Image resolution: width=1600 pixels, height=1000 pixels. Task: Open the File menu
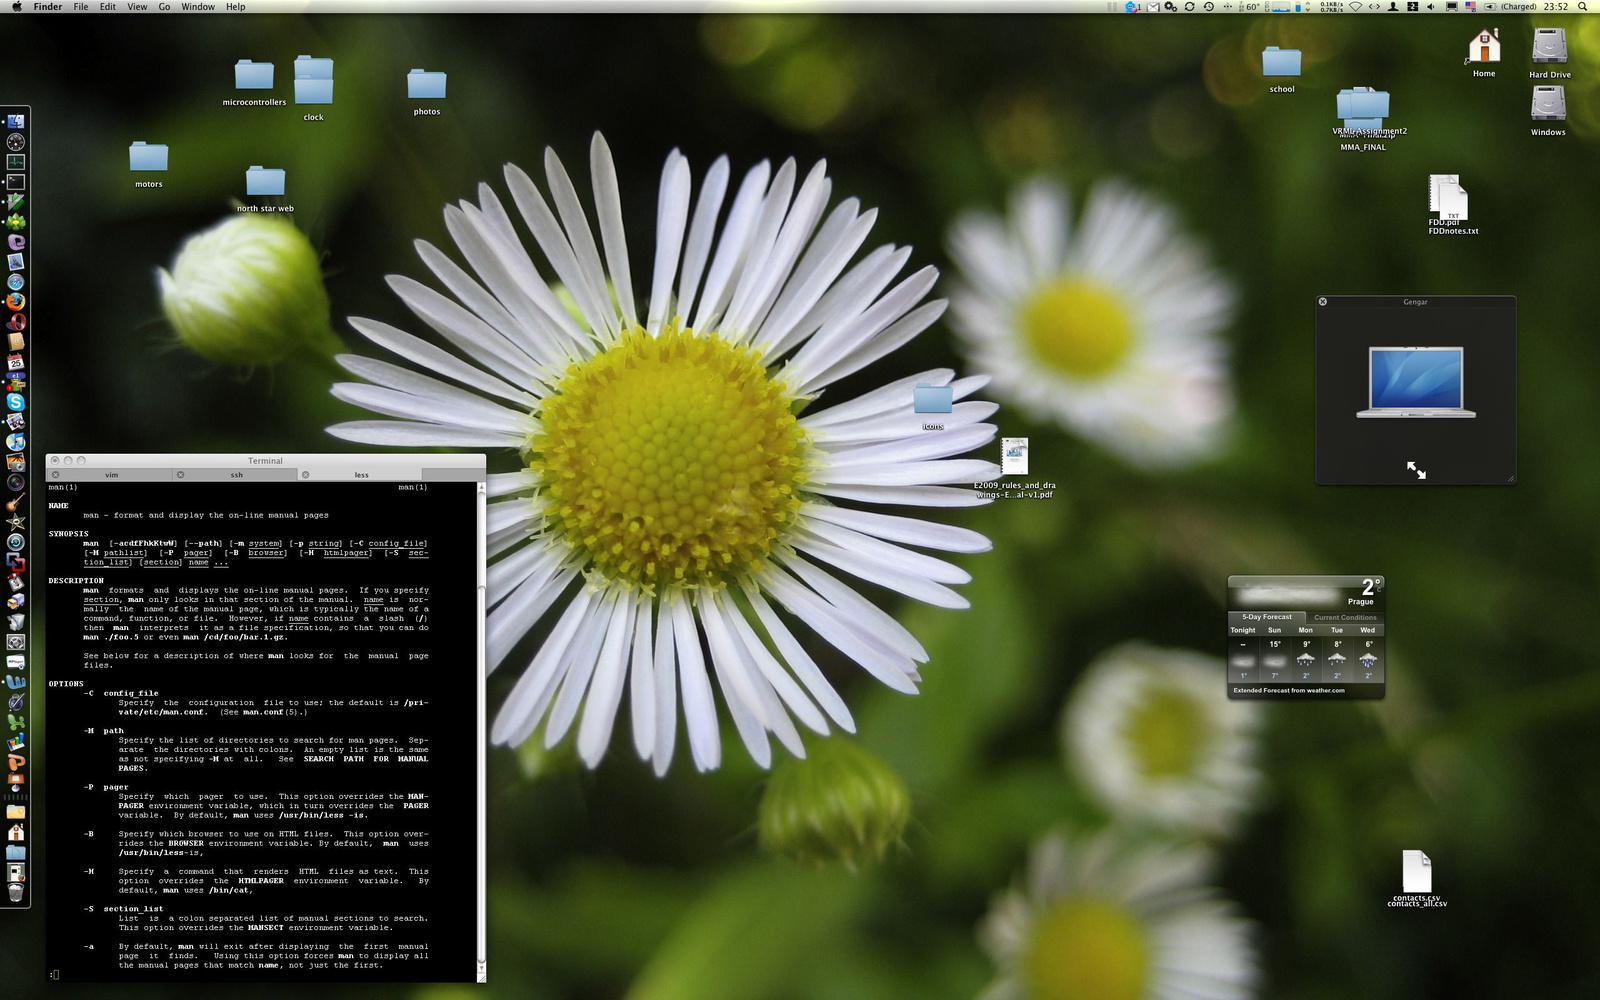pyautogui.click(x=81, y=7)
